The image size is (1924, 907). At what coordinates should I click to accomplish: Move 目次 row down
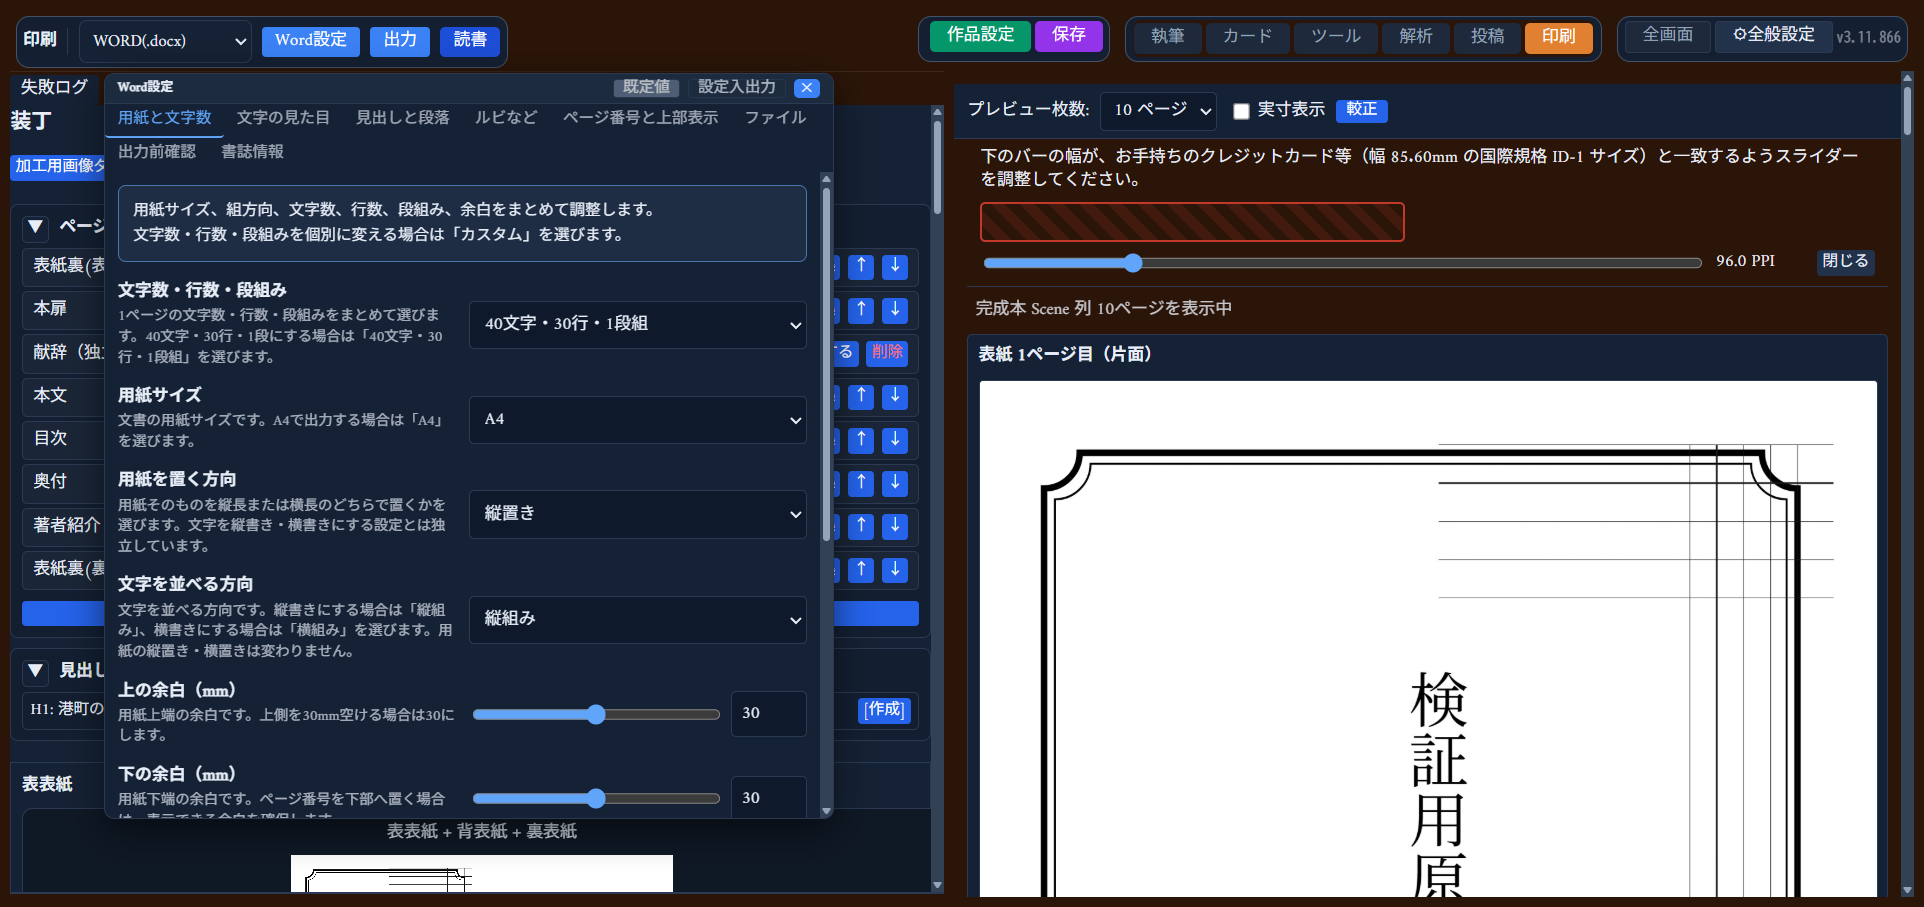[895, 440]
